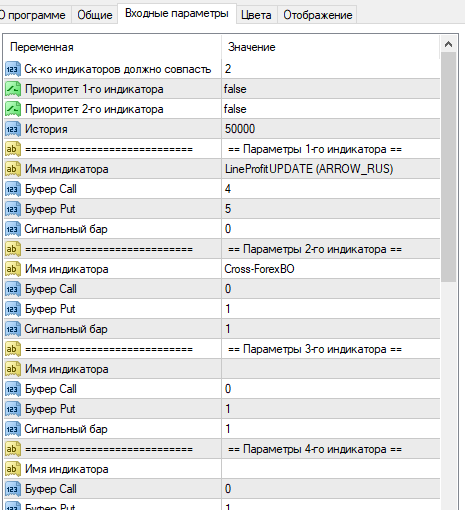Click the integer icon of 2nd indicator Сигнальный бар
Image resolution: width=465 pixels, height=510 pixels.
coord(13,329)
